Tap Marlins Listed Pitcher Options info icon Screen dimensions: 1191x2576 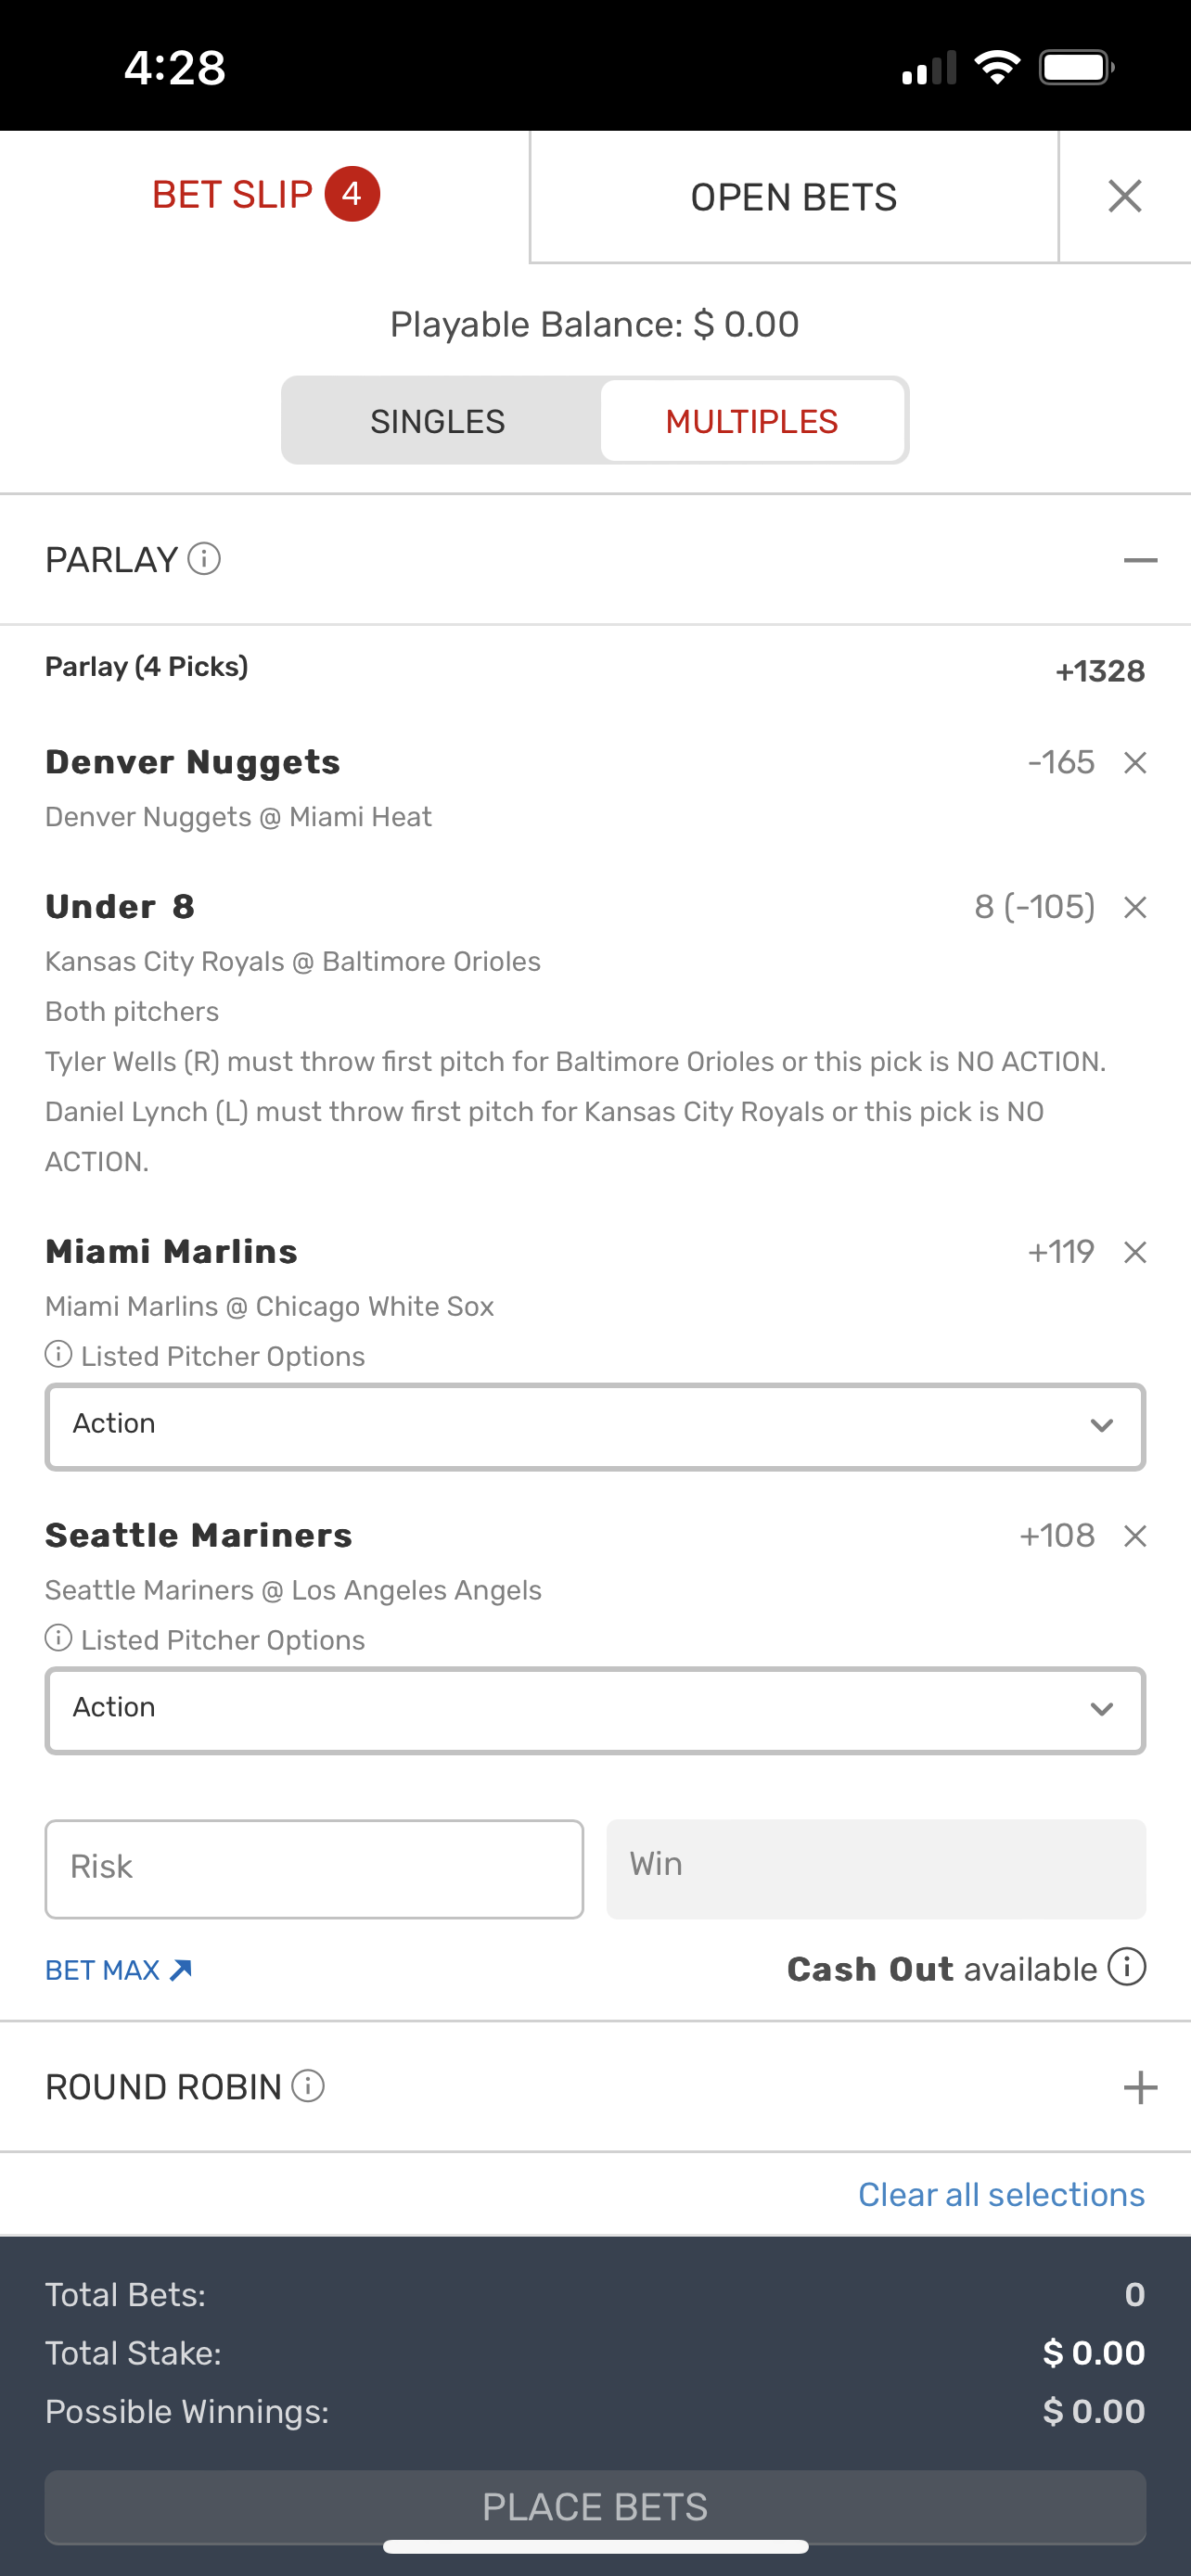59,1355
